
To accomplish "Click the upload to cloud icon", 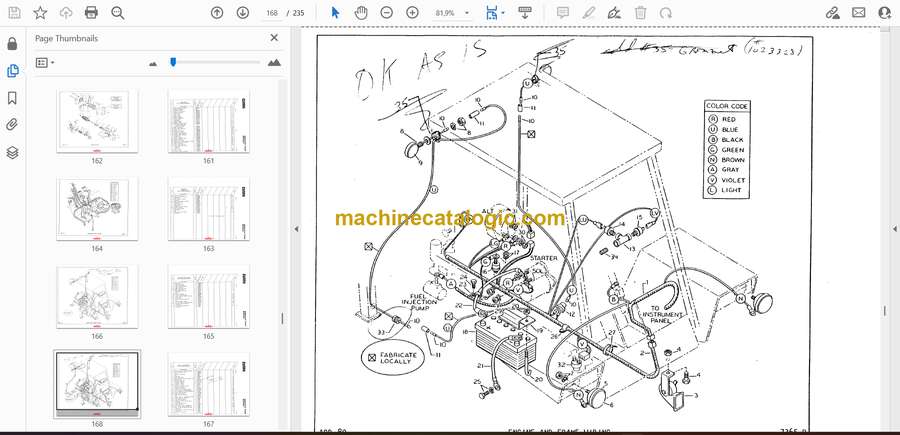I will pos(66,13).
